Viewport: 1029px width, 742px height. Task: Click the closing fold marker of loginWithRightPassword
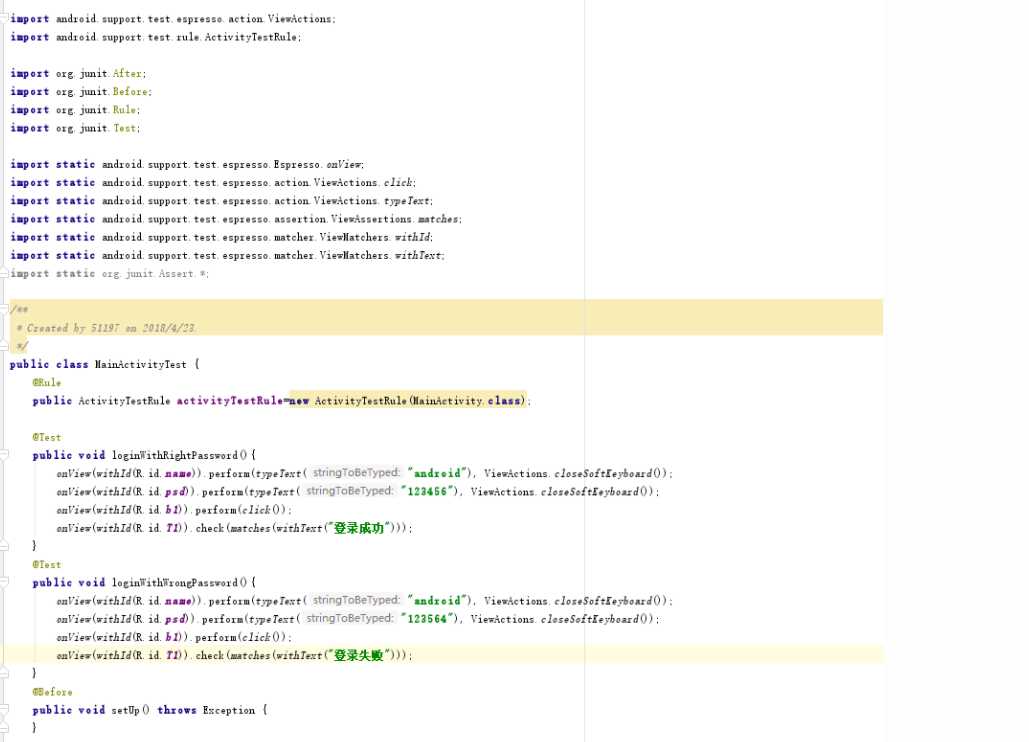tap(5, 546)
